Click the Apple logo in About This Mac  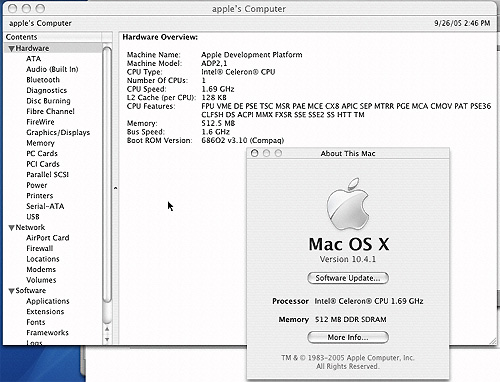(348, 204)
